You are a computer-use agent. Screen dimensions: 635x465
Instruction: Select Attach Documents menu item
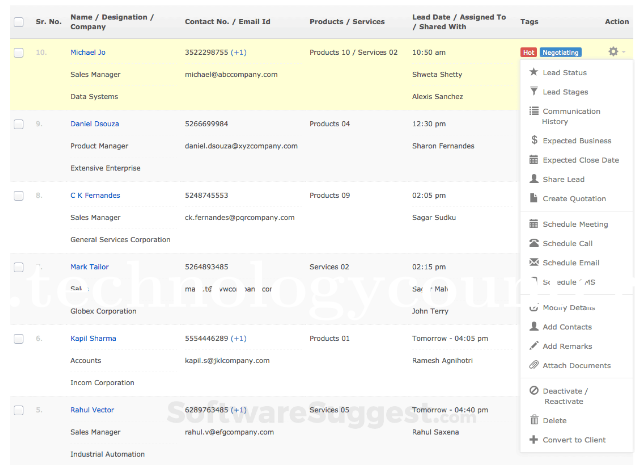[x=577, y=365]
